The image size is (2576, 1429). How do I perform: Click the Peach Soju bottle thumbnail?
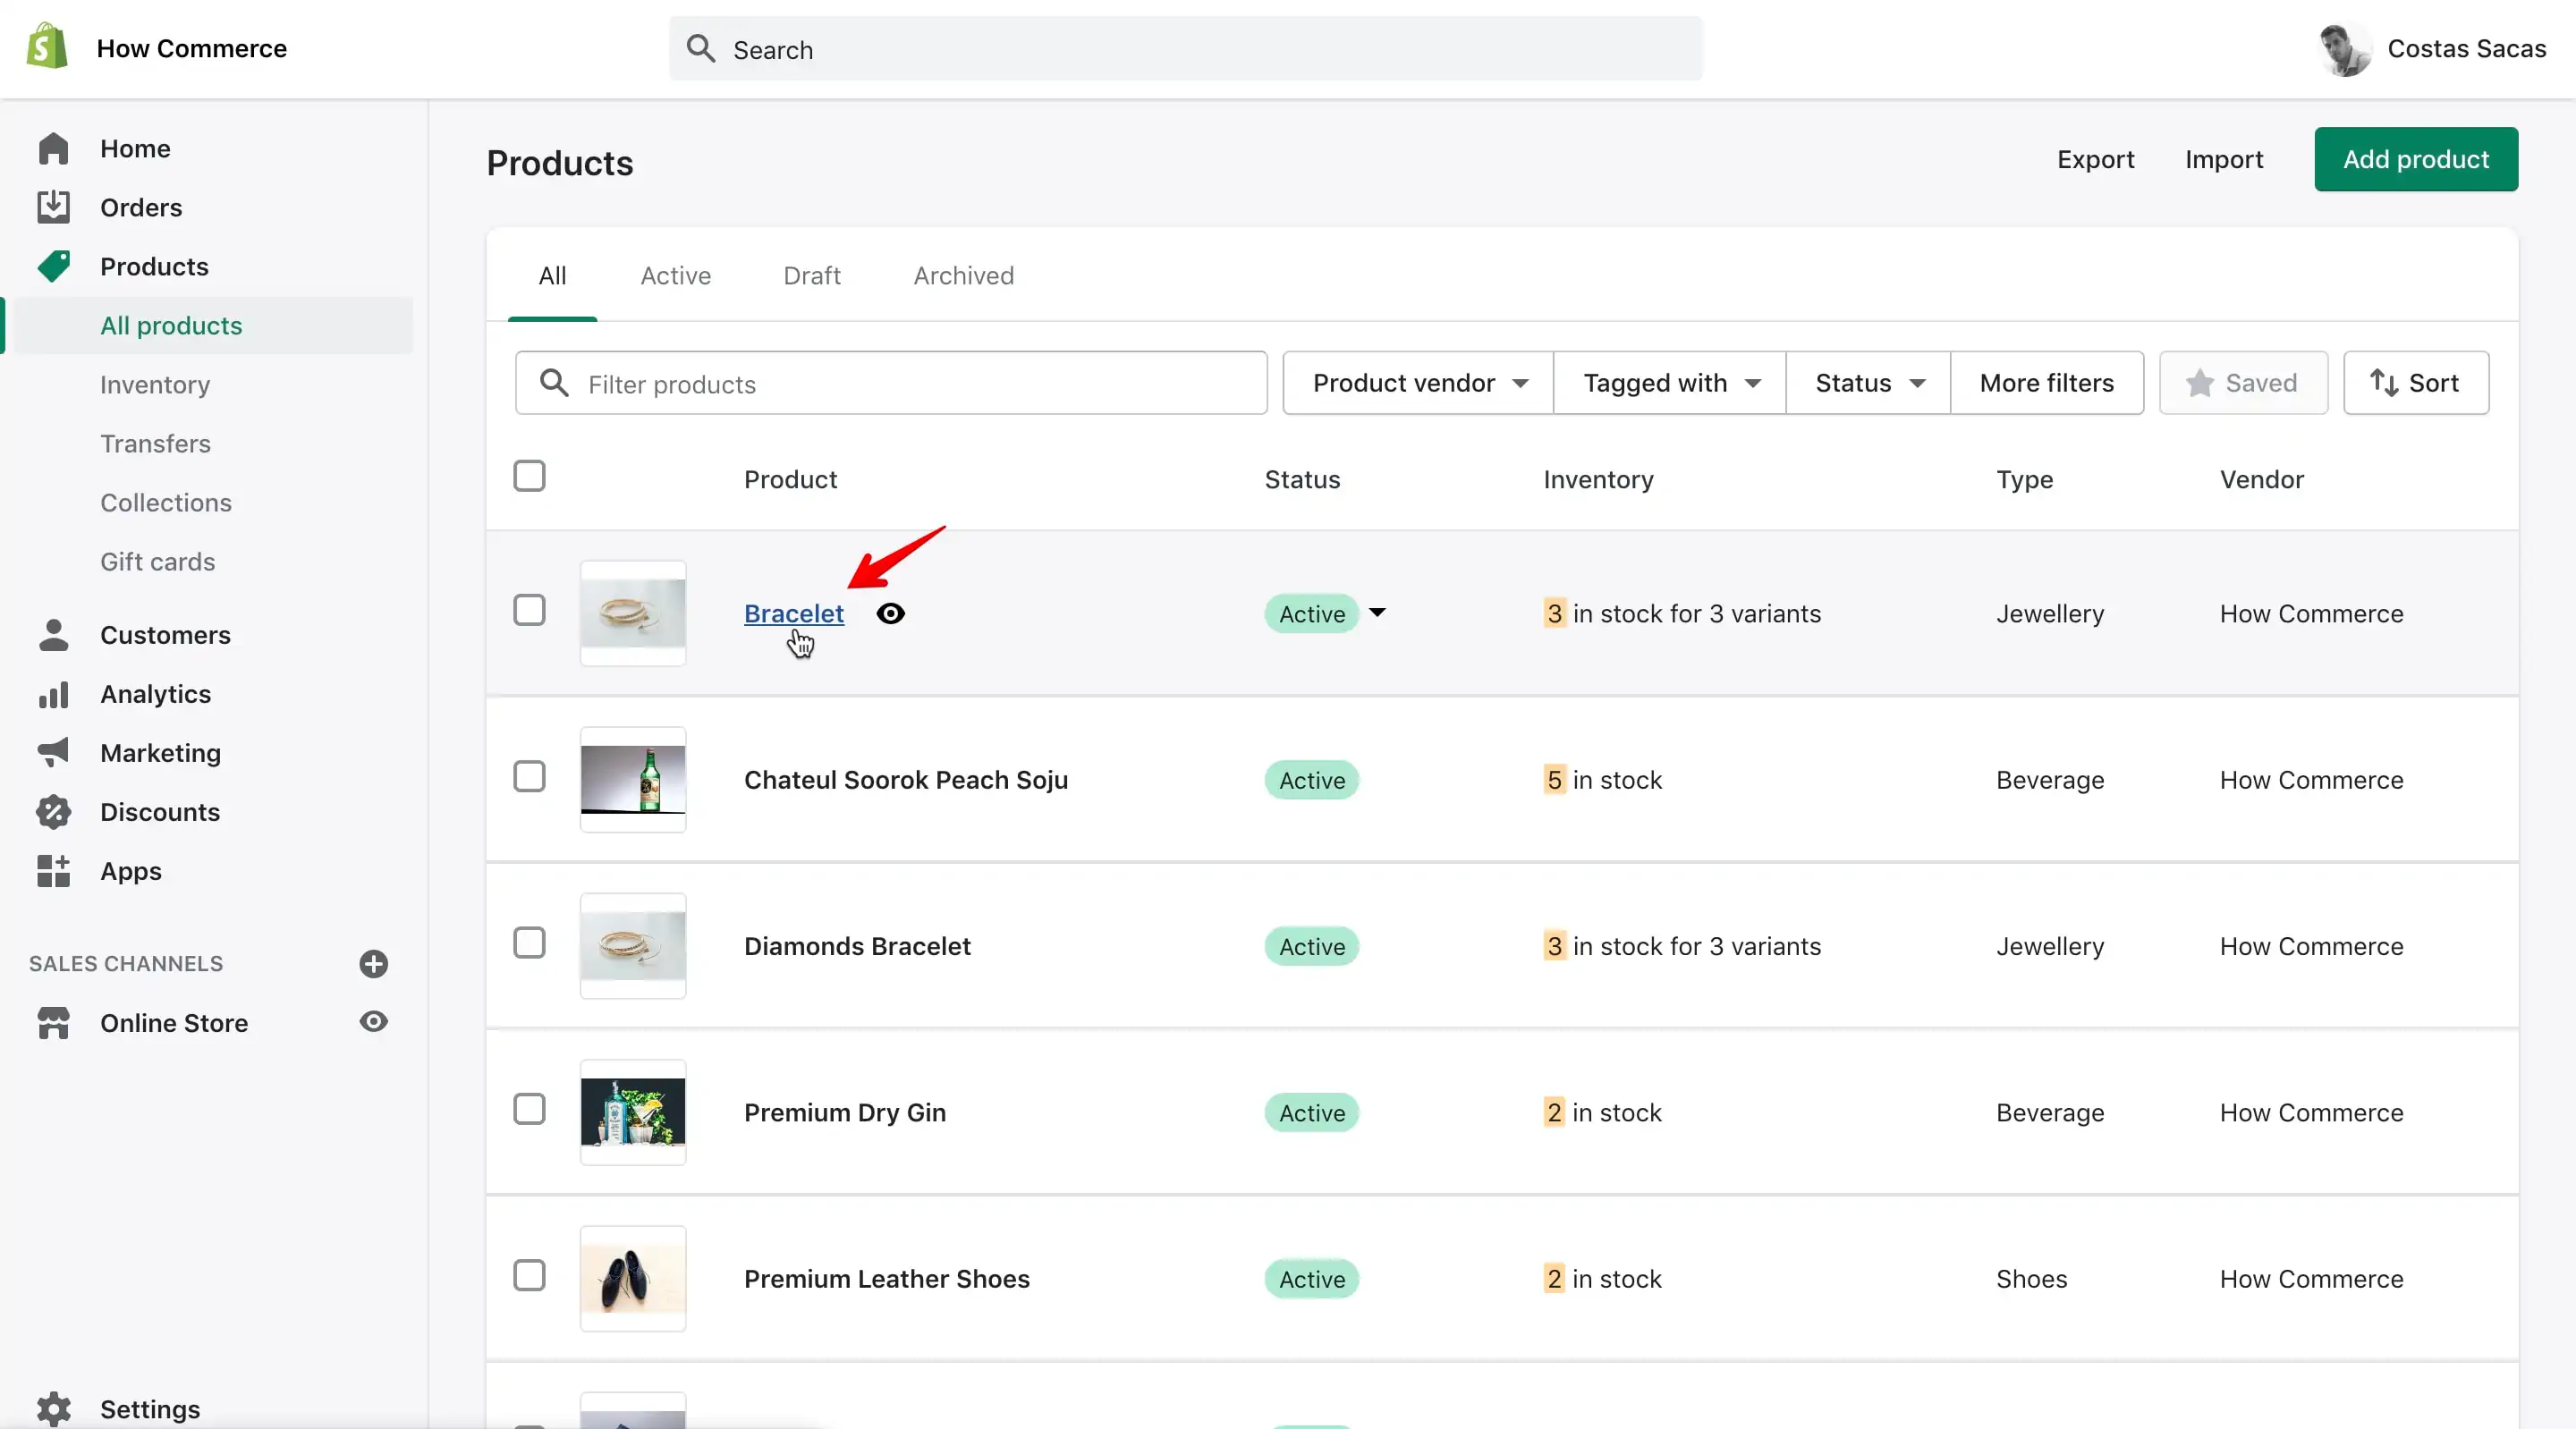[x=633, y=780]
